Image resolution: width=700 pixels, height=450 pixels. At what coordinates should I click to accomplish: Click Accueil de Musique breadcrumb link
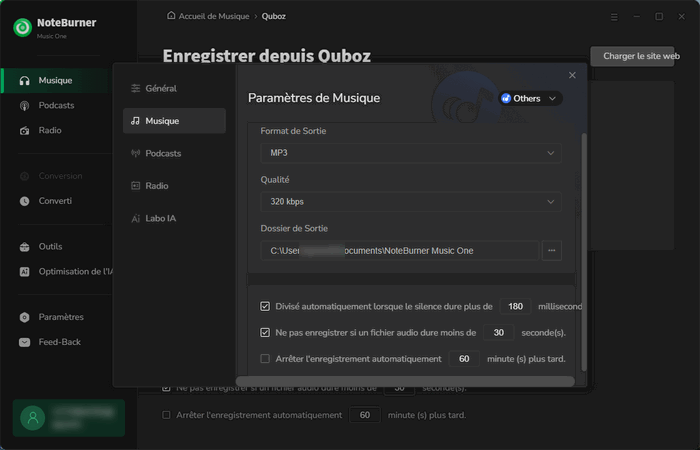click(214, 16)
